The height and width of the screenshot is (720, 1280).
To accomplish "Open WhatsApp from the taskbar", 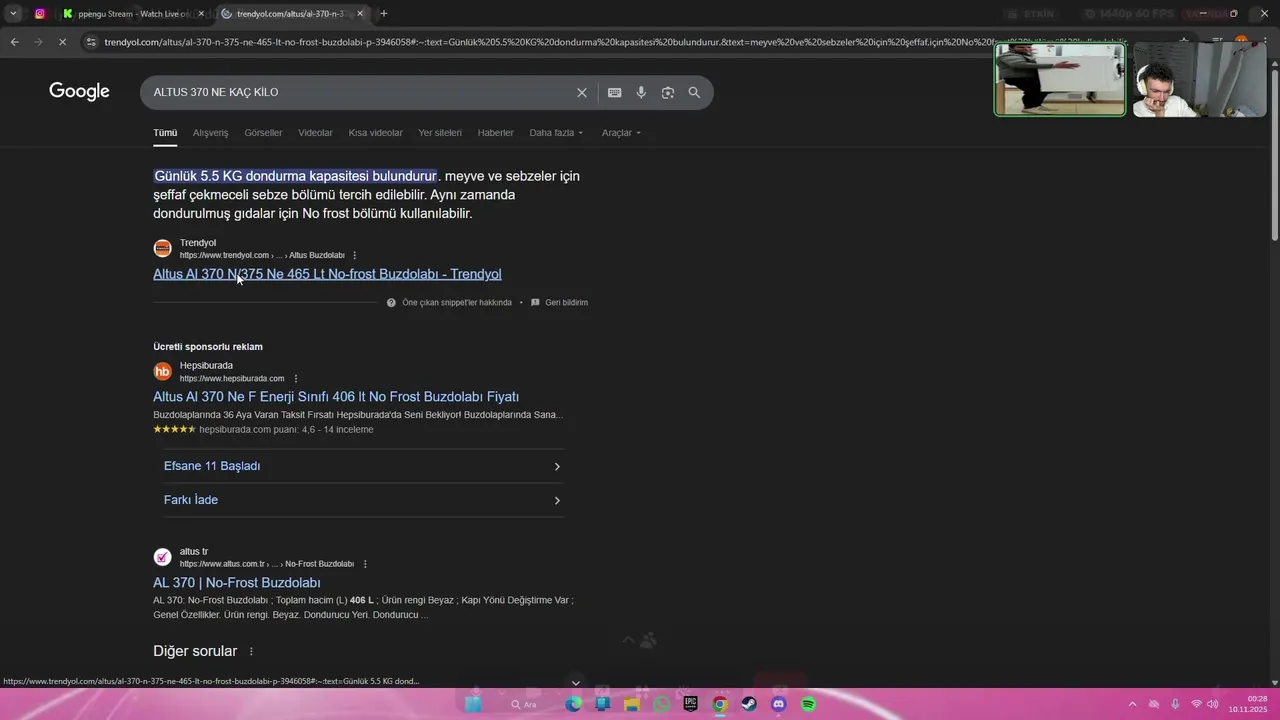I will click(661, 704).
